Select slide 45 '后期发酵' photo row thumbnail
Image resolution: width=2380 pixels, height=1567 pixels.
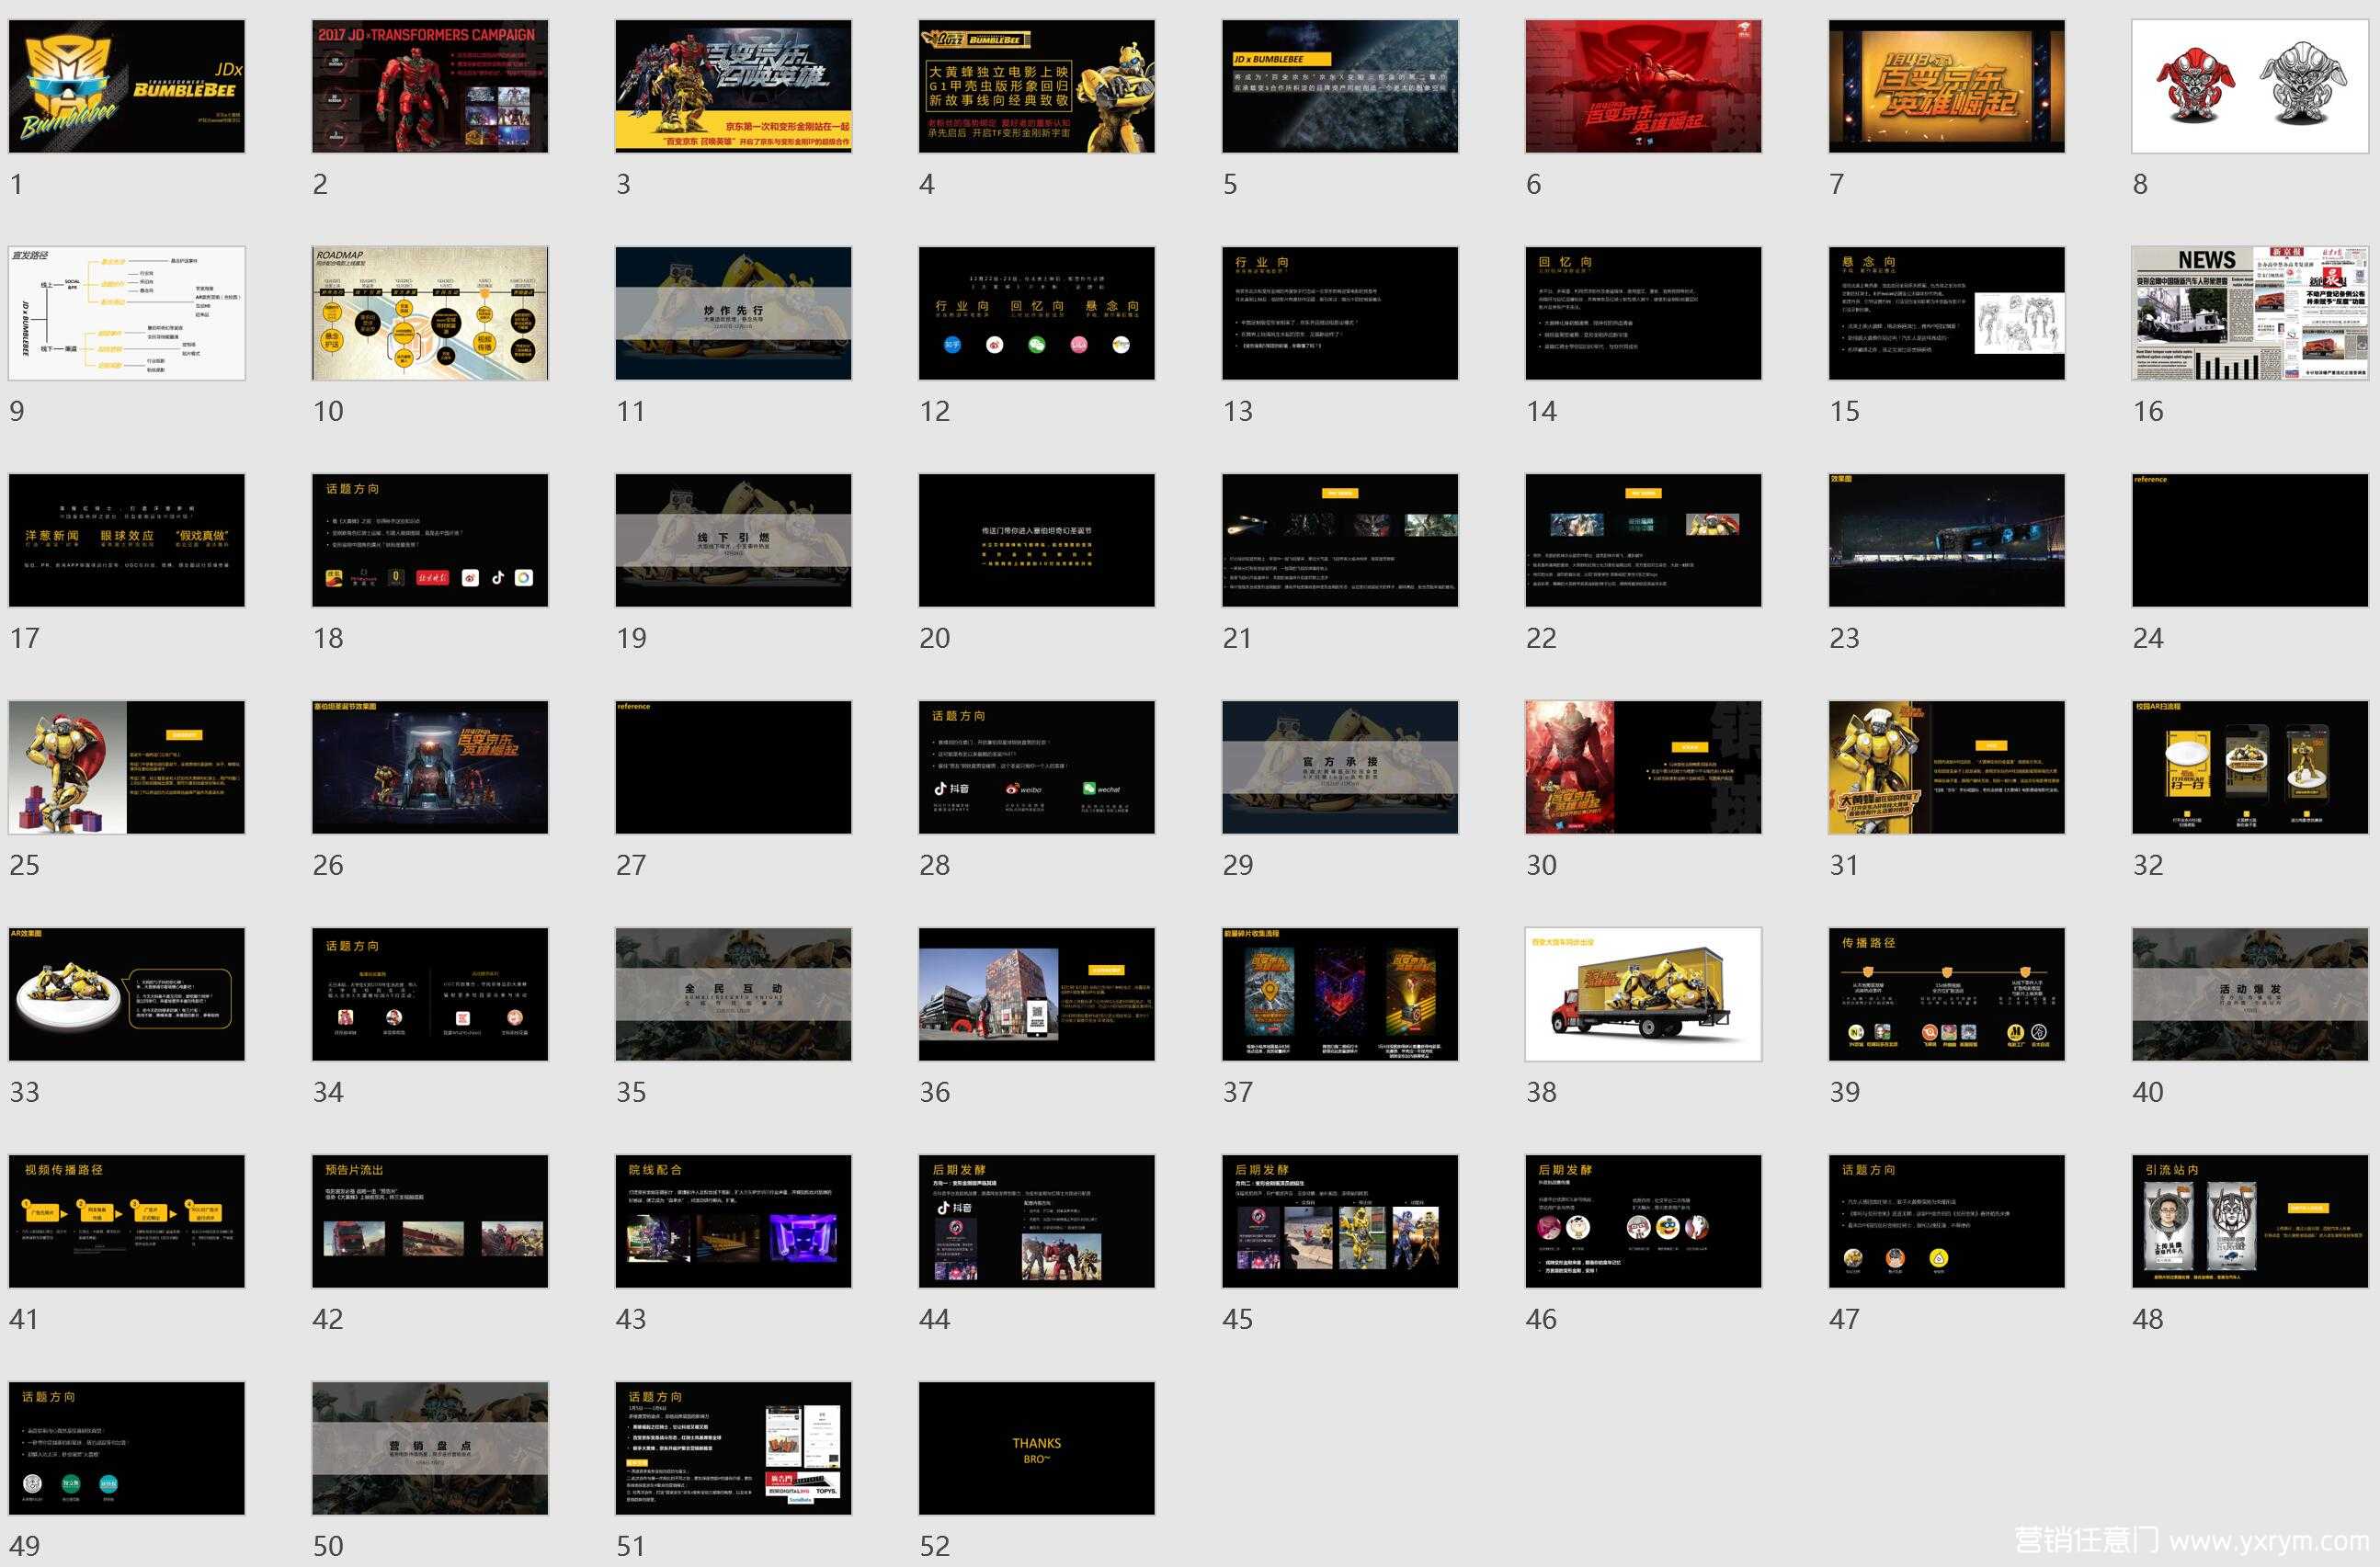click(x=1340, y=1221)
